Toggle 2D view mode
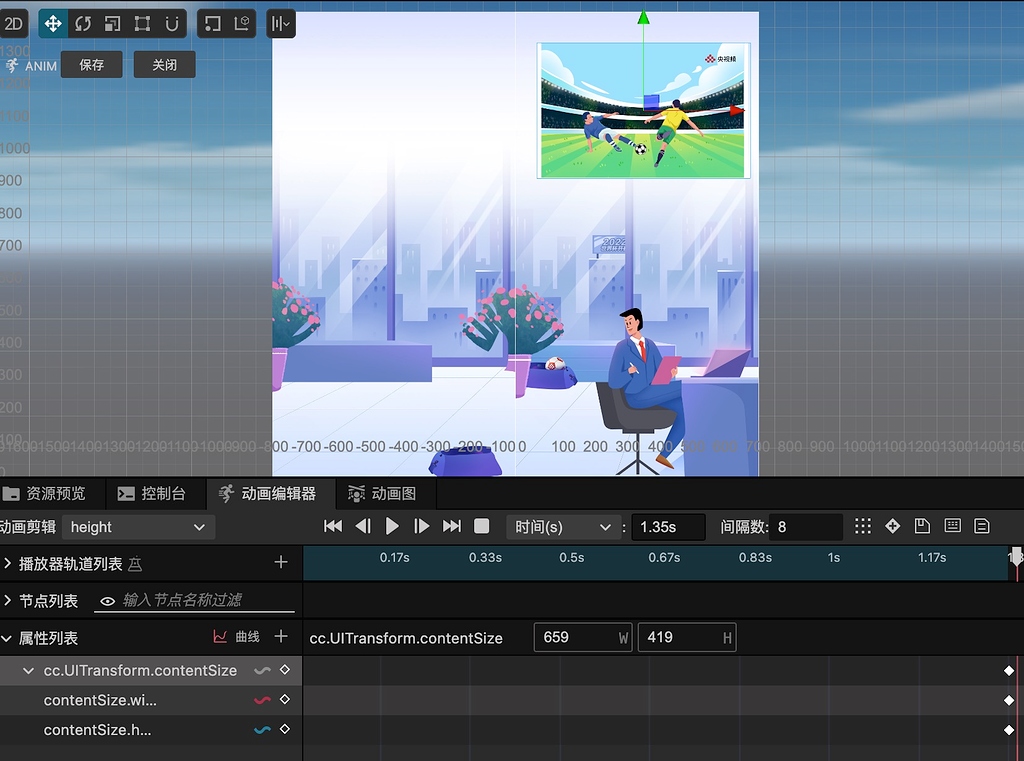Screen dimensions: 1024x761 [14, 23]
